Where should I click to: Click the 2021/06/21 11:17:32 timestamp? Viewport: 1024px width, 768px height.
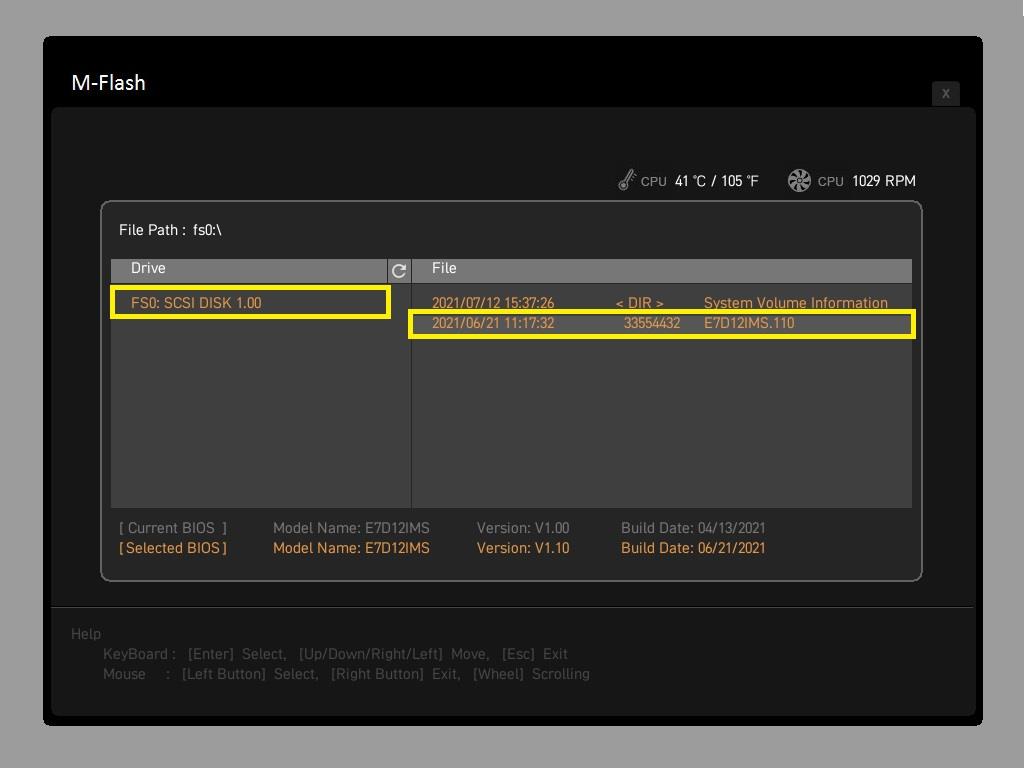click(493, 323)
